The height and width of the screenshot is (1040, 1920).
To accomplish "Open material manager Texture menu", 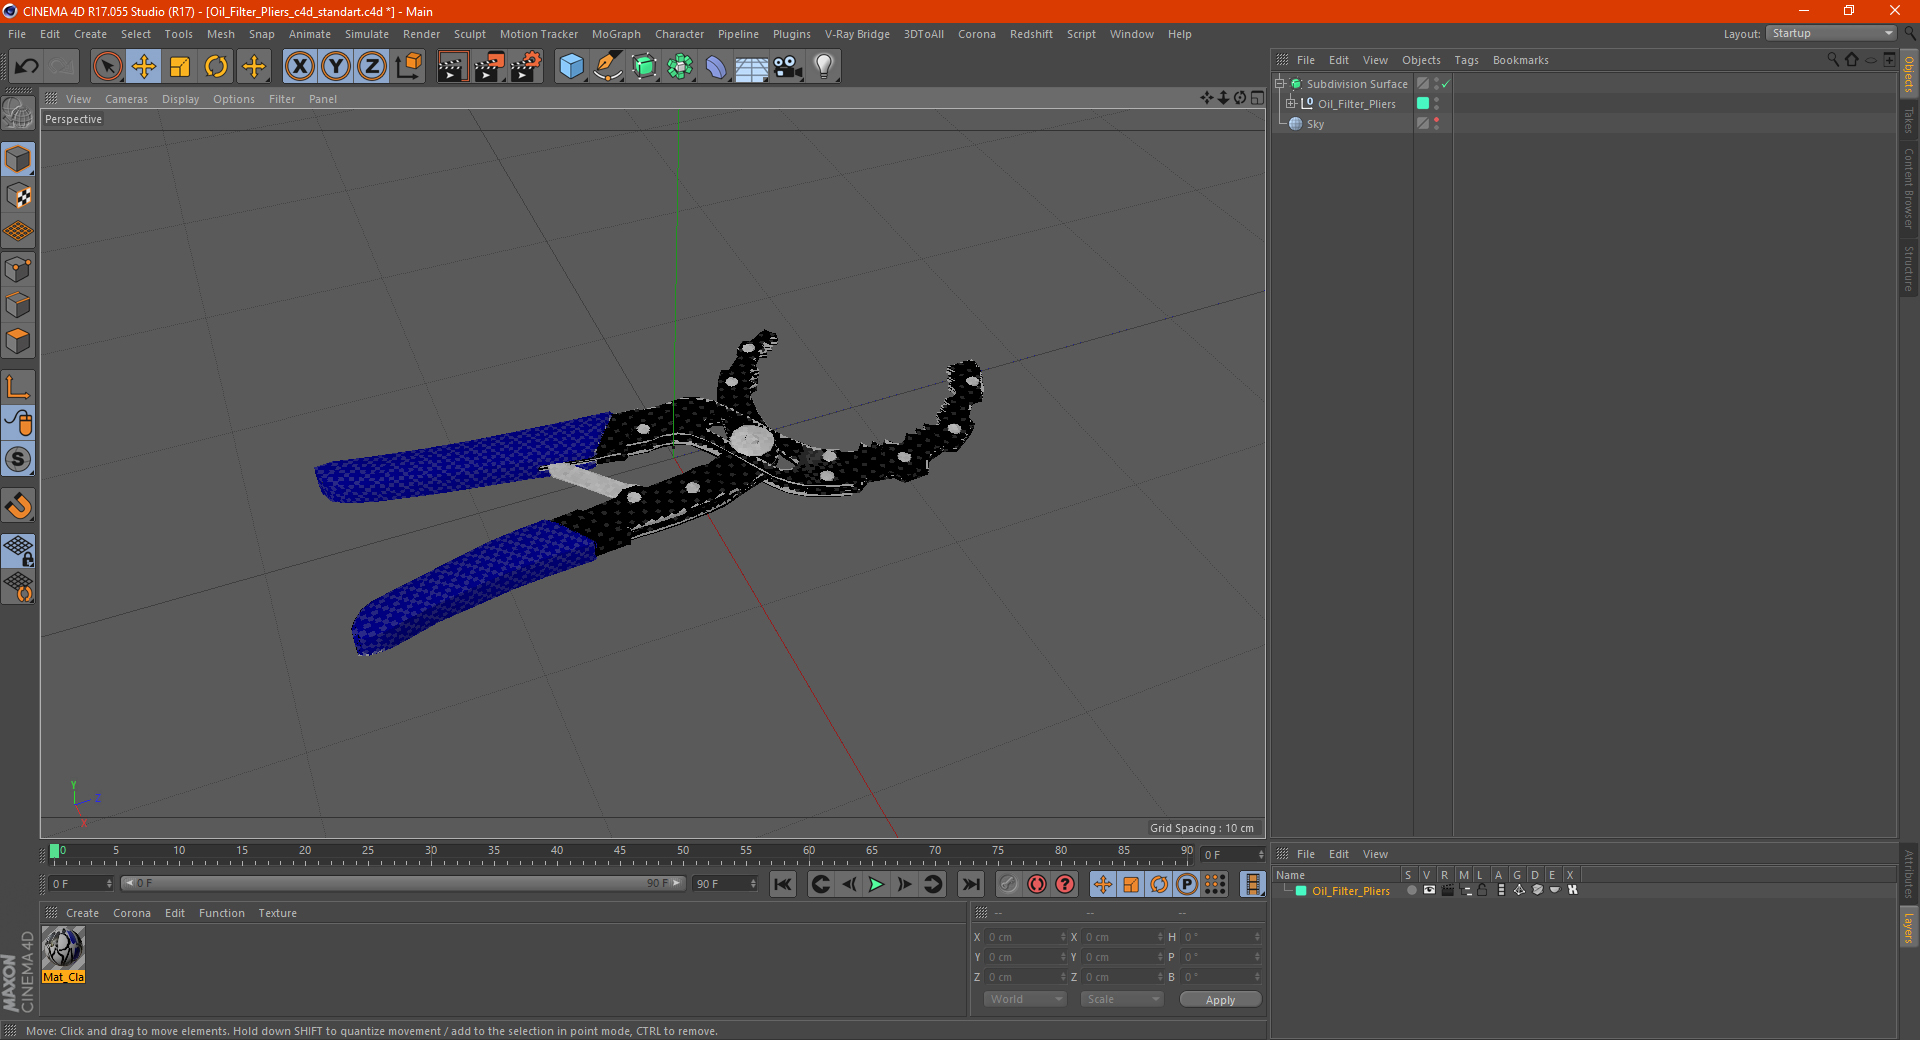I will (277, 913).
